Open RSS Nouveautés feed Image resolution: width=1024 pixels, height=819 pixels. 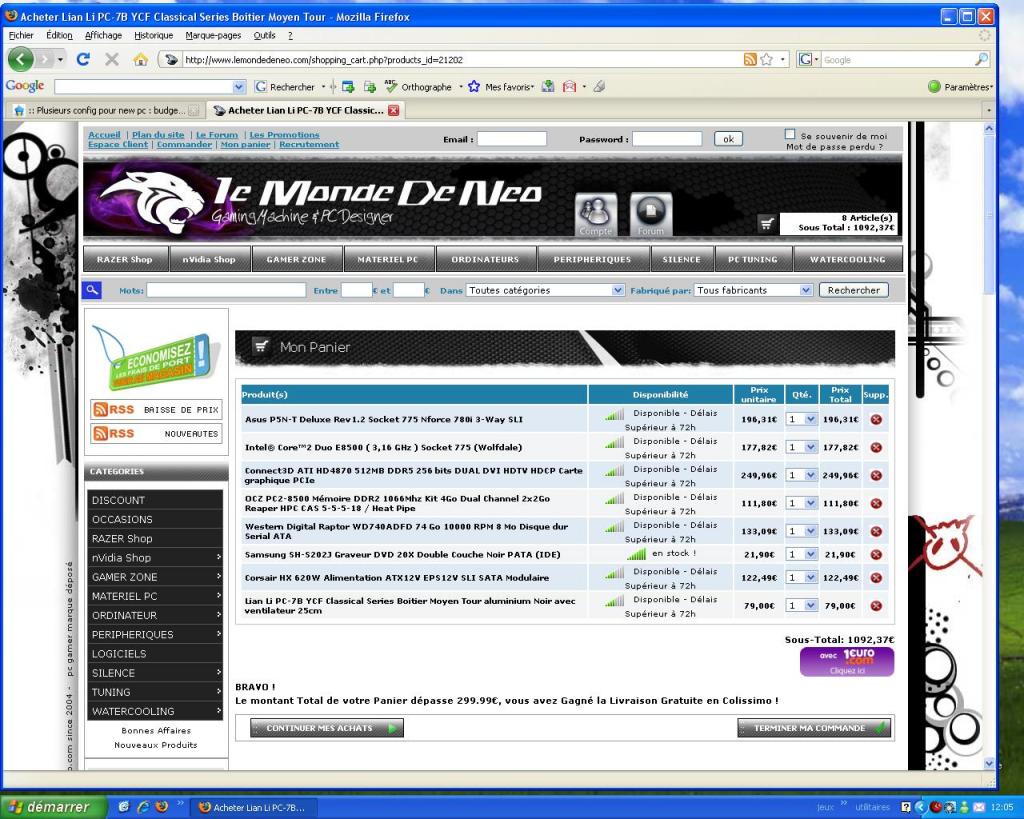(x=156, y=433)
